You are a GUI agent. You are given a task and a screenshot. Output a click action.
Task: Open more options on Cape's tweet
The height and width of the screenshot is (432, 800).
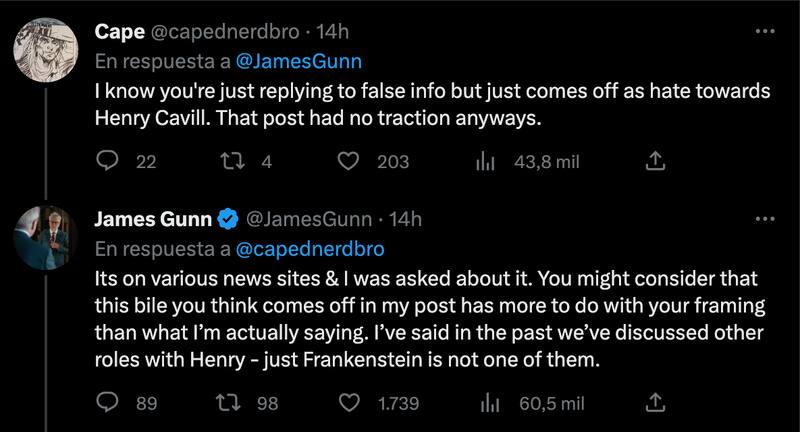(x=765, y=33)
